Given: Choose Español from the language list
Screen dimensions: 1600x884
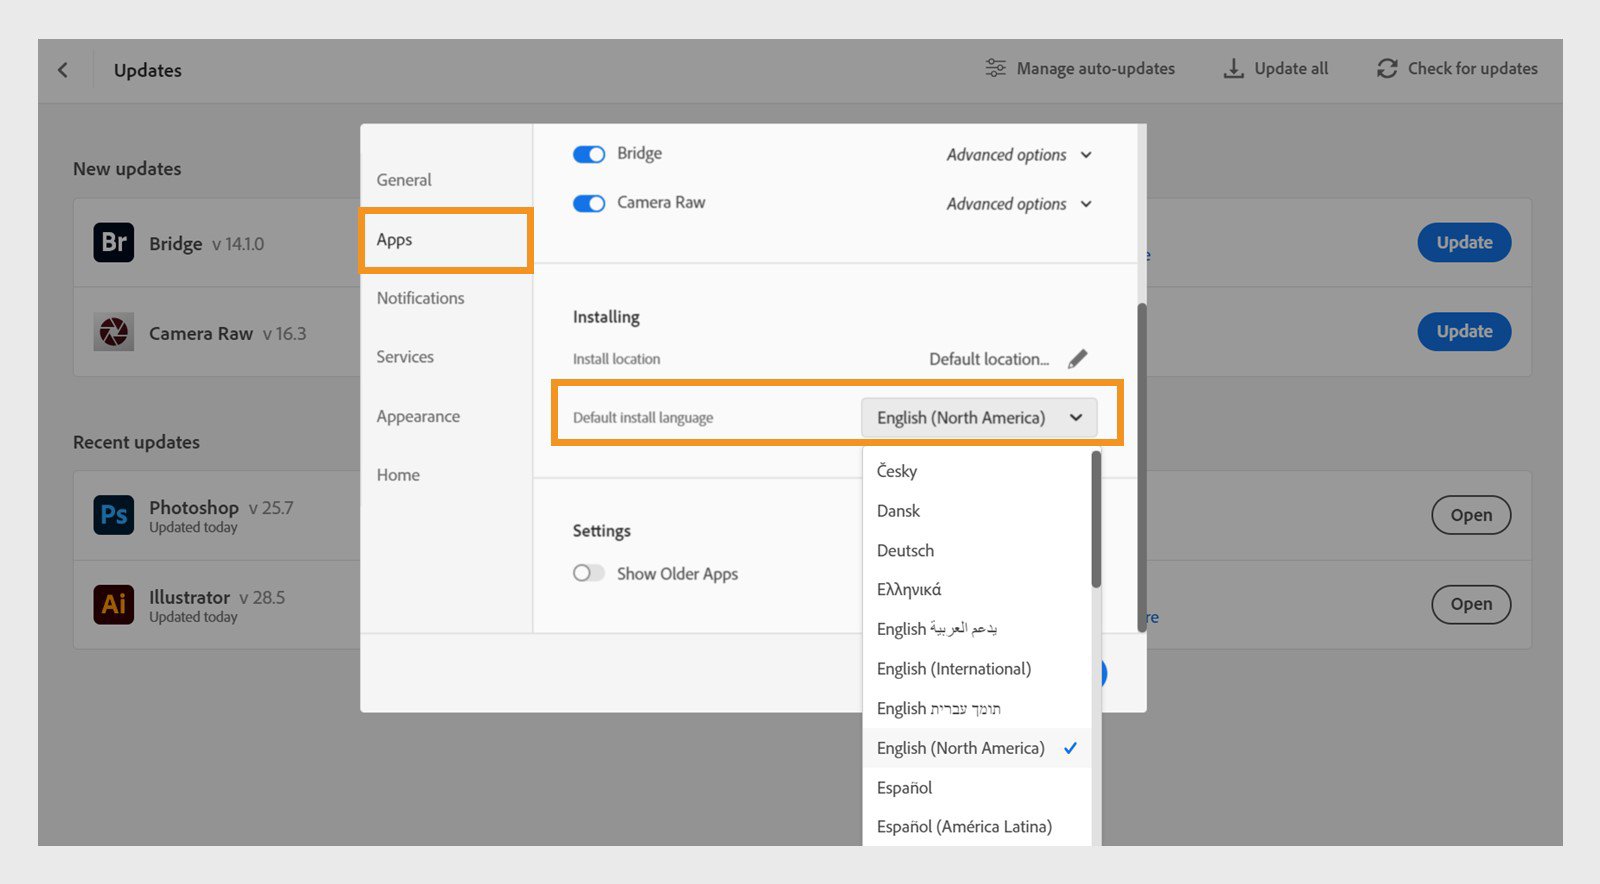Looking at the screenshot, I should tap(977, 787).
